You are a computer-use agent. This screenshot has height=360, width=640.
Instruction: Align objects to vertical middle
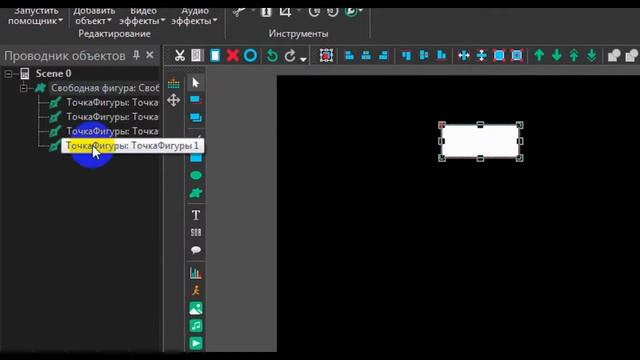424,56
